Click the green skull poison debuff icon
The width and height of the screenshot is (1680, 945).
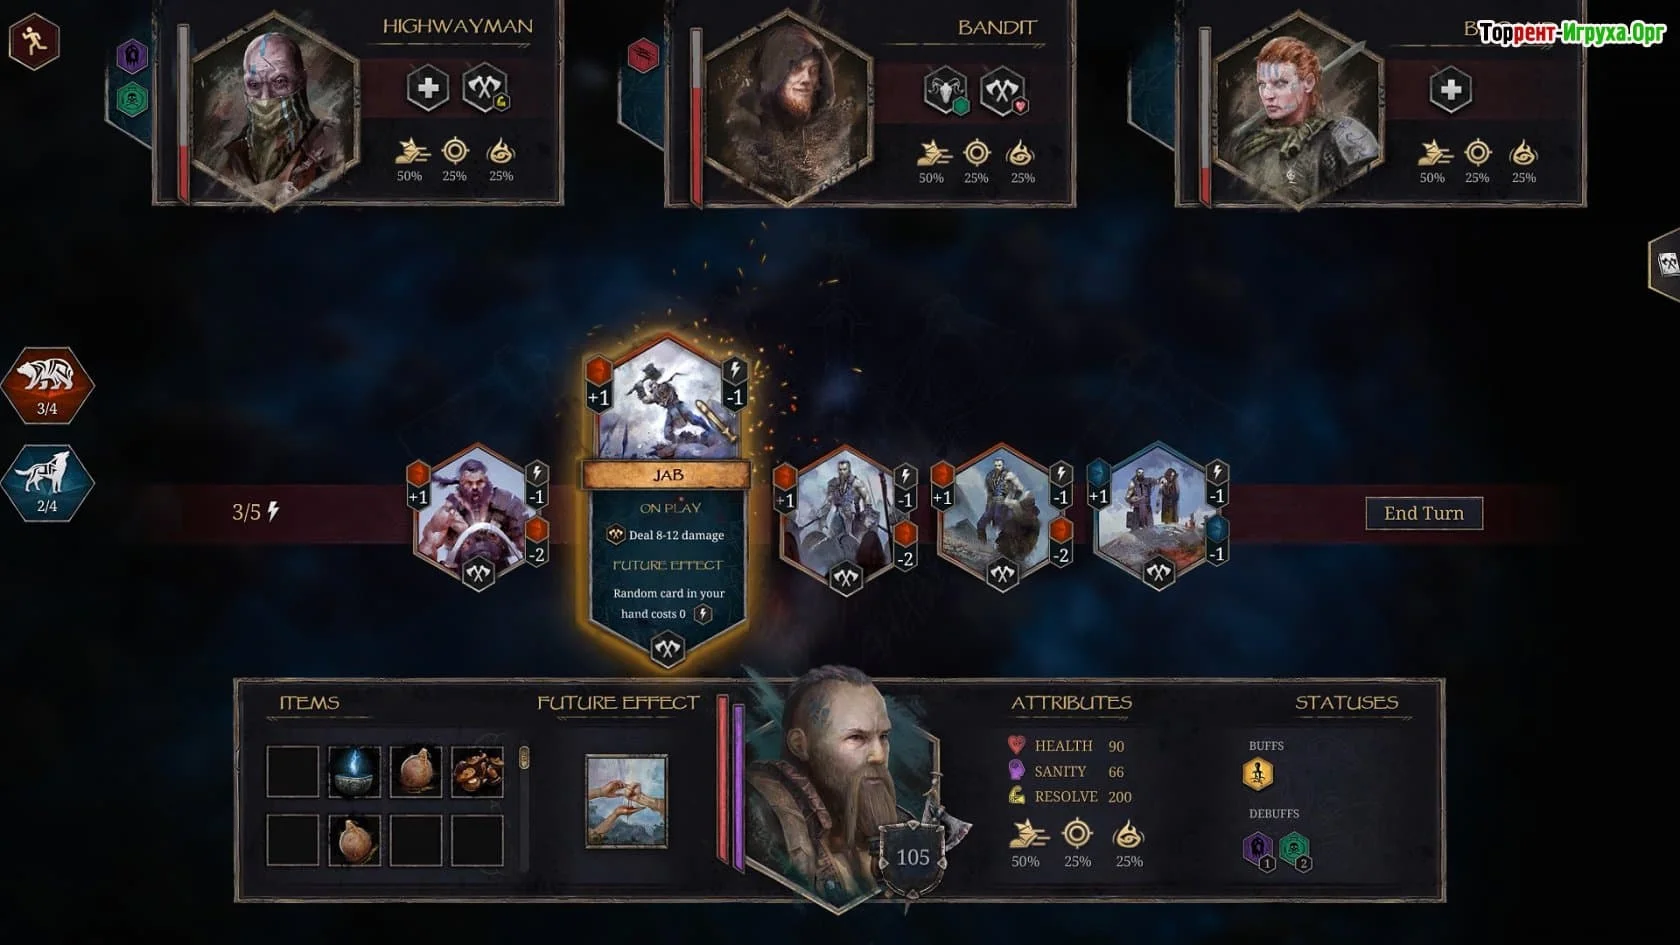1294,849
